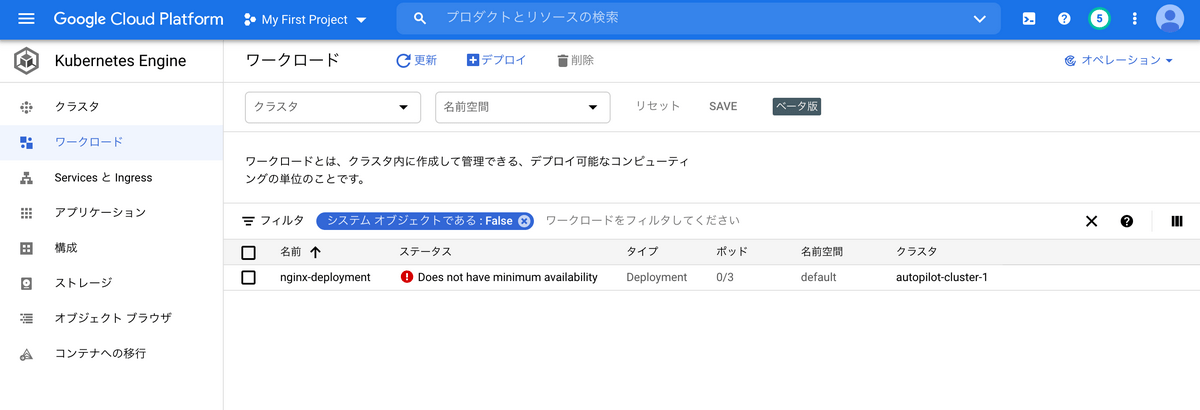The width and height of the screenshot is (1200, 410).
Task: Open the three-dot settings menu in header
Action: tap(1134, 19)
